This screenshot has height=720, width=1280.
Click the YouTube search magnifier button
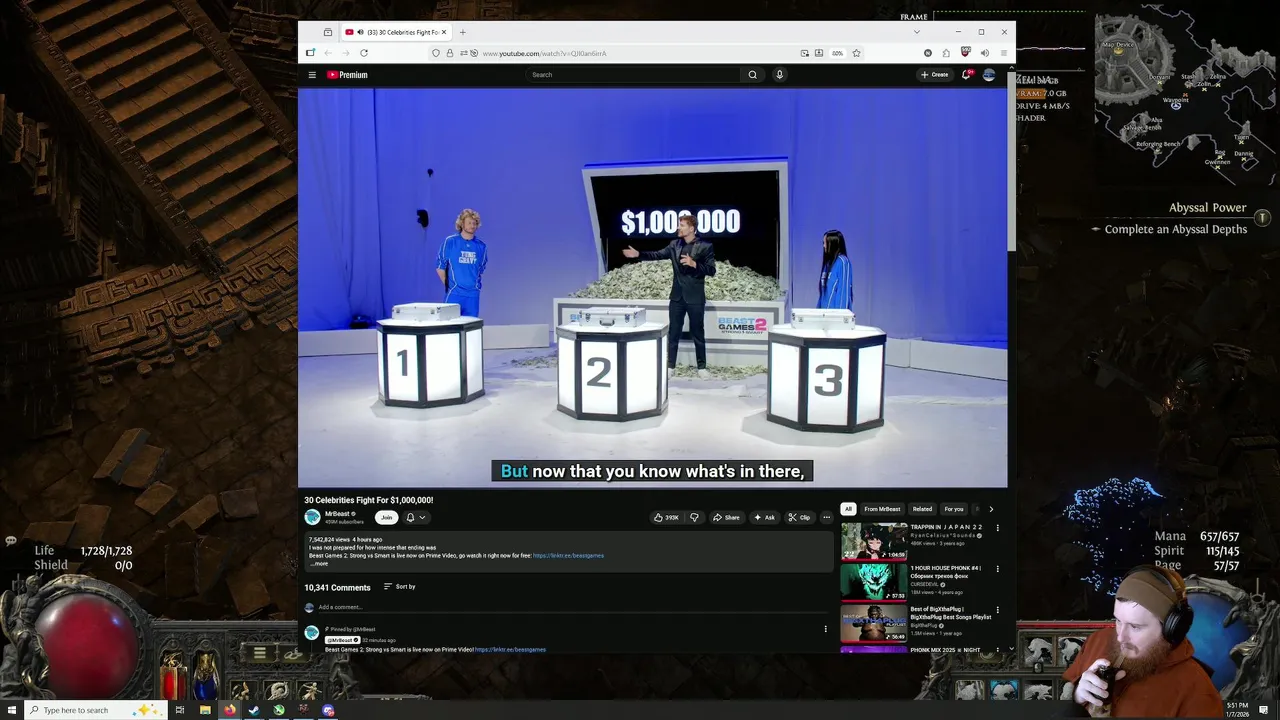753,75
